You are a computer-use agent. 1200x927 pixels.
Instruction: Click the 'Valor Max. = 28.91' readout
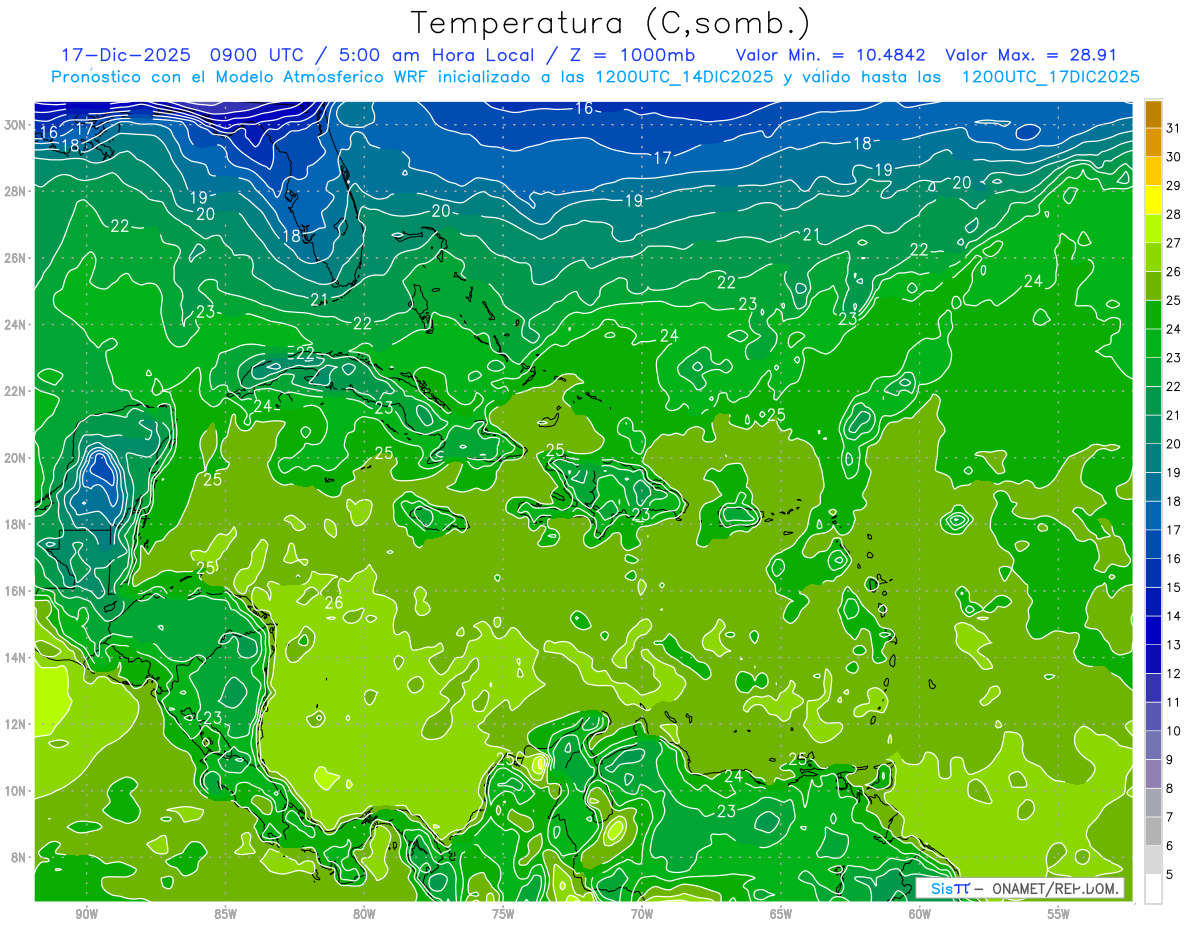coord(1031,55)
